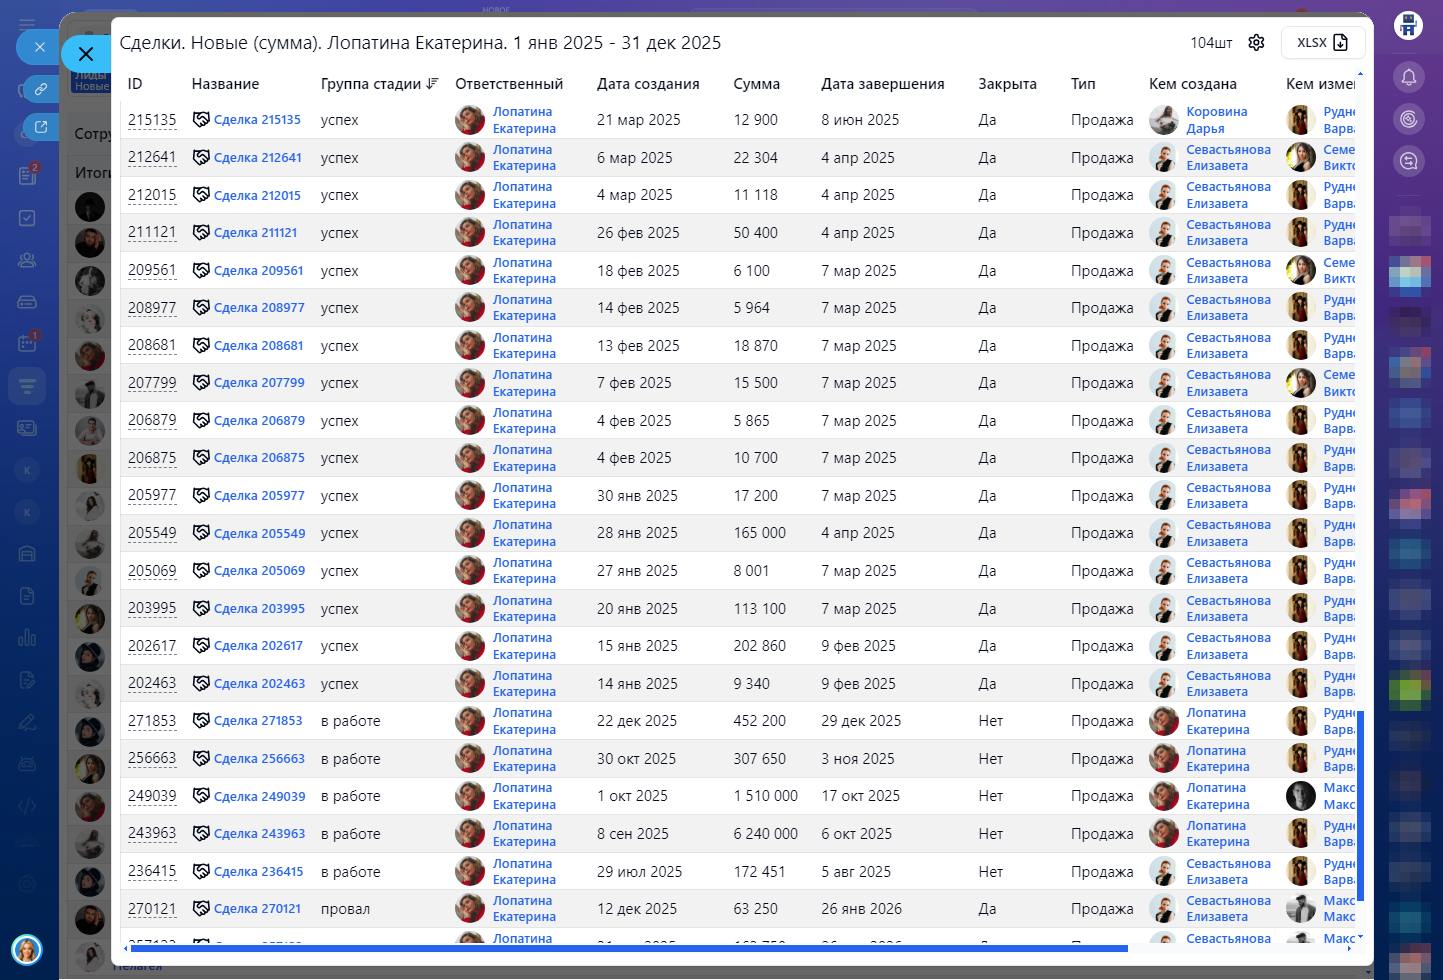Click the user profile avatar at bottom left
This screenshot has height=980, width=1443.
[x=27, y=949]
